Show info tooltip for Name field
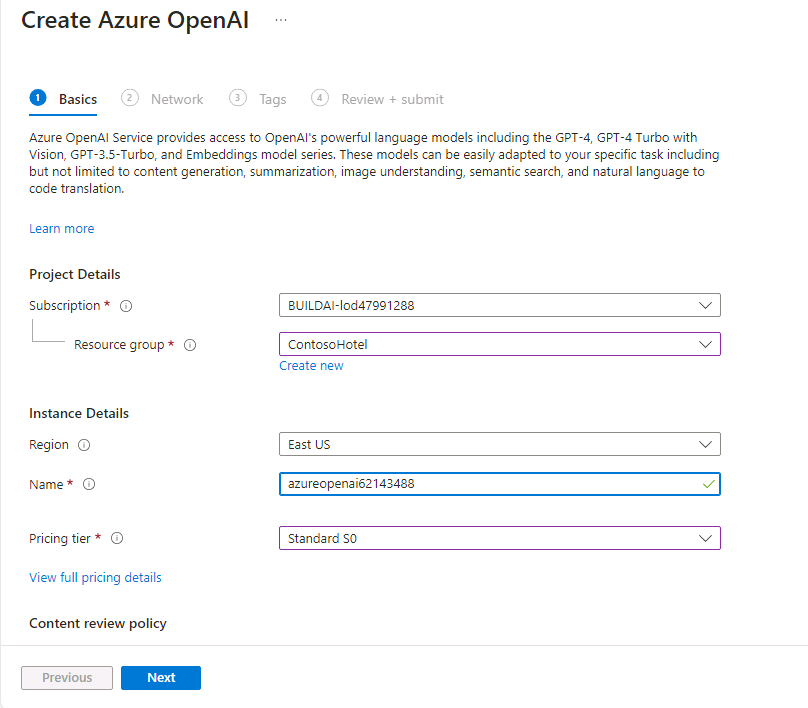Viewport: 808px width, 708px height. (x=89, y=484)
